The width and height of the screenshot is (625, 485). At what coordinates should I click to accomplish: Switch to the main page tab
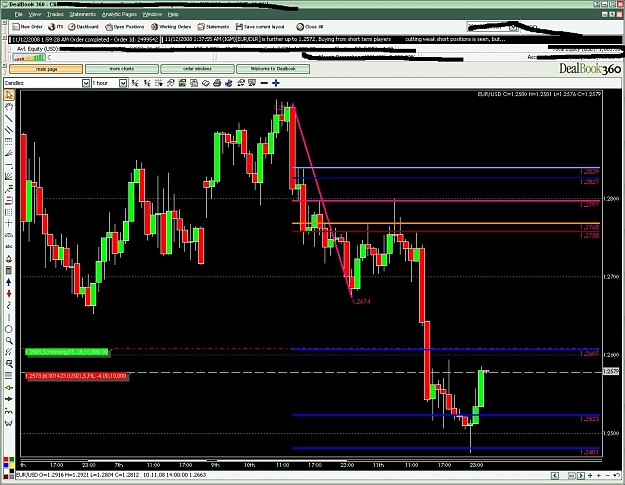tap(46, 69)
